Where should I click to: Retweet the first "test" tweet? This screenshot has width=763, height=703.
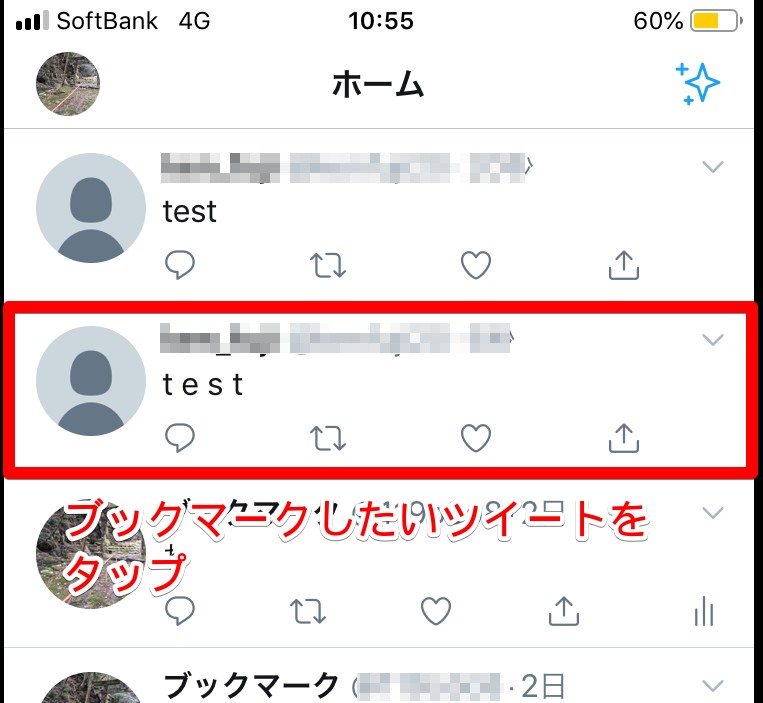tap(328, 265)
